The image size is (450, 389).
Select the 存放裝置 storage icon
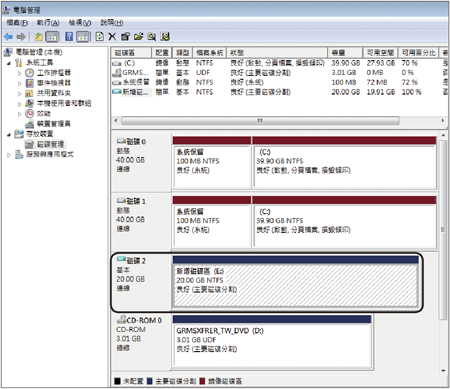tap(19, 134)
